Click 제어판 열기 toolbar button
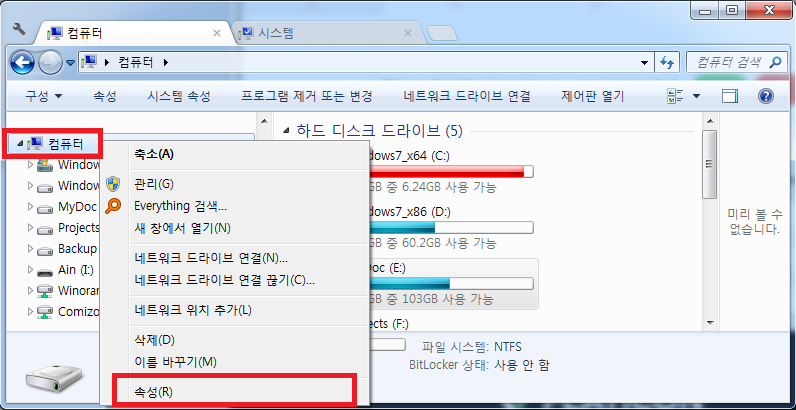 tap(592, 96)
